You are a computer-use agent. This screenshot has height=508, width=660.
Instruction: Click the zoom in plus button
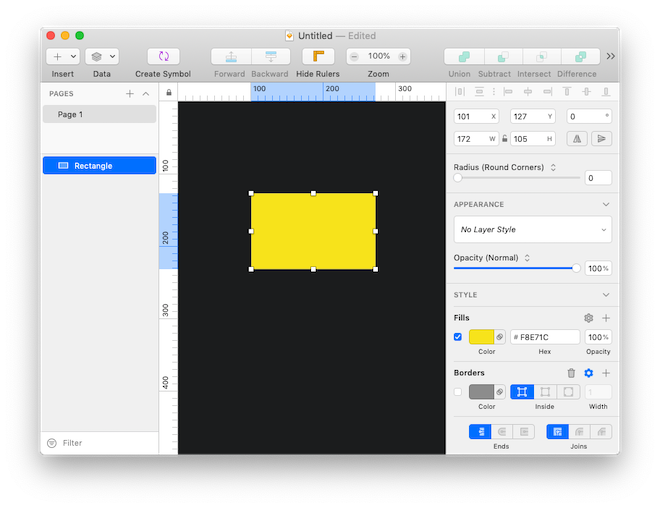click(403, 57)
